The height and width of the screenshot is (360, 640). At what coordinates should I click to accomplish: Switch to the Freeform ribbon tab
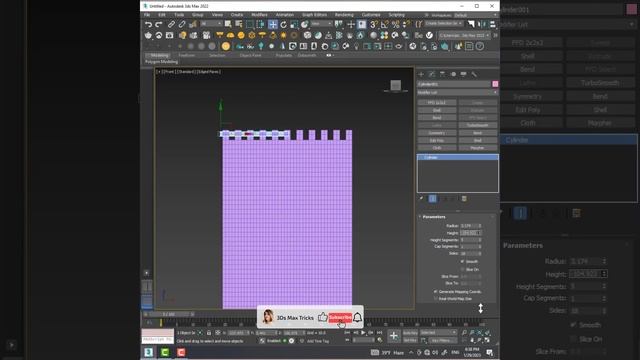[x=187, y=56]
